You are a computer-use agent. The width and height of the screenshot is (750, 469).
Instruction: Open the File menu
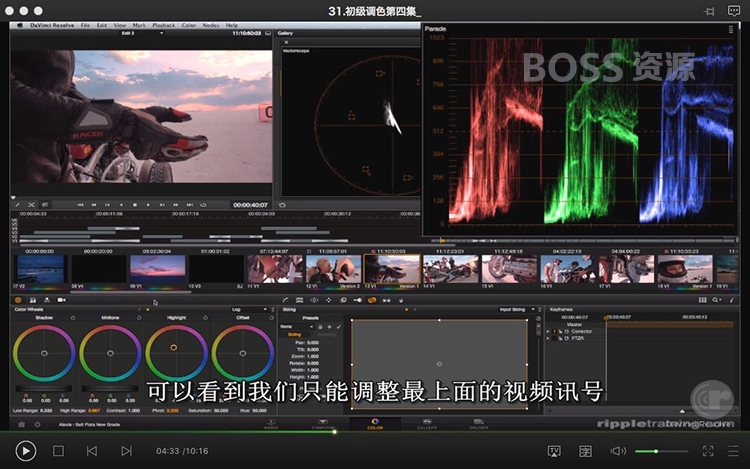pyautogui.click(x=85, y=25)
